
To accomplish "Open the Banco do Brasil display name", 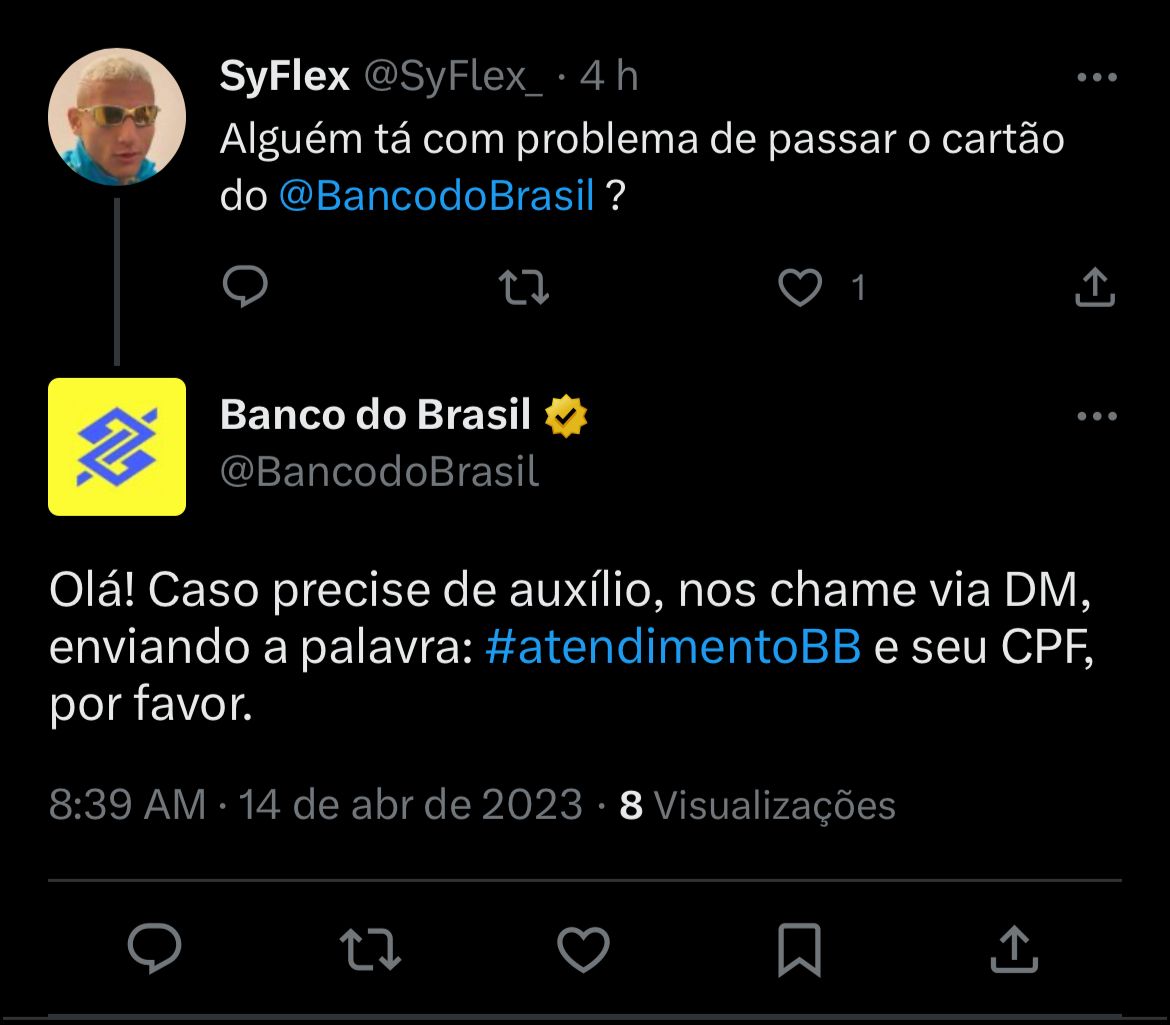I will coord(375,415).
